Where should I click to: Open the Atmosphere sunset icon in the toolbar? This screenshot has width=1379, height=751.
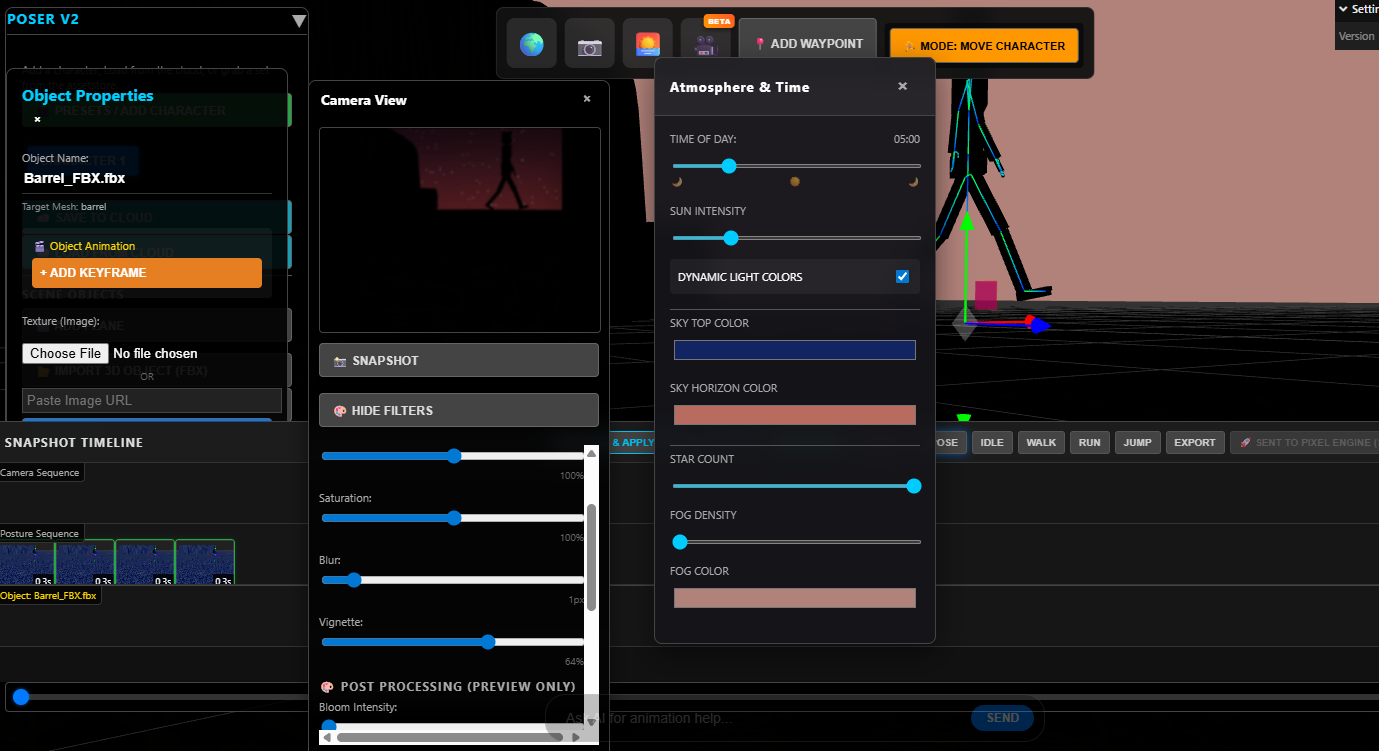pyautogui.click(x=647, y=44)
